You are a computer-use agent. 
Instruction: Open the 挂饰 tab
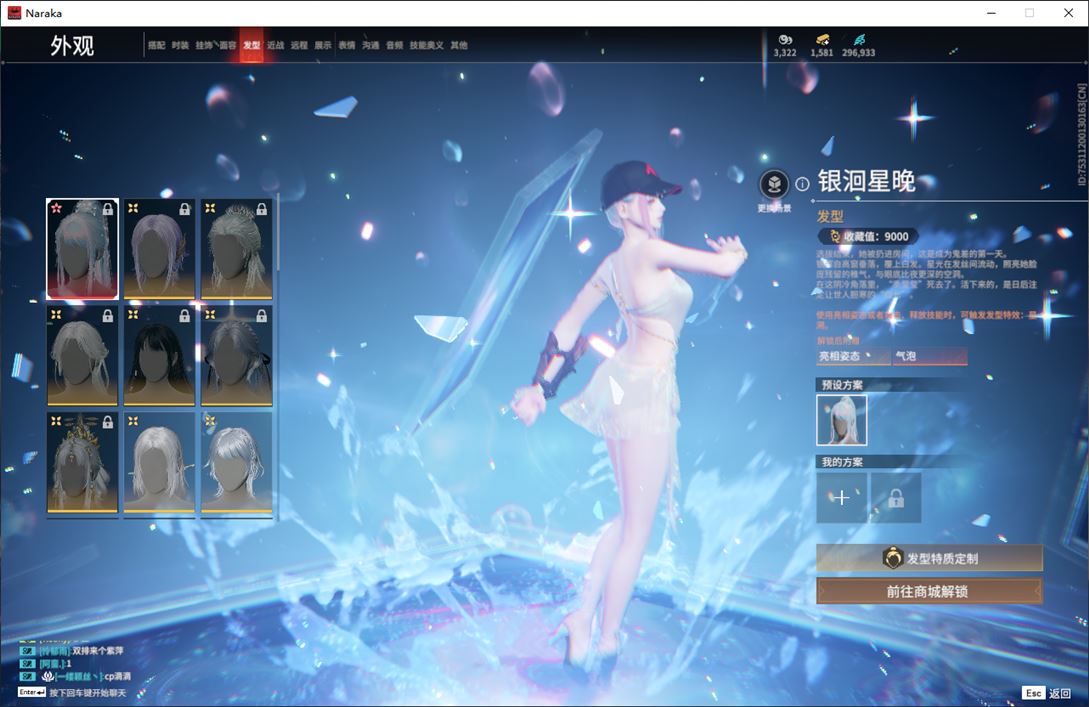click(x=203, y=45)
